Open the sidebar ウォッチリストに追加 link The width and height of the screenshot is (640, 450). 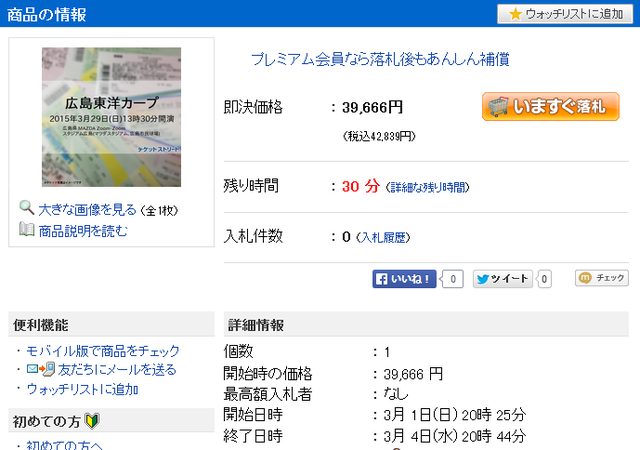[82, 389]
